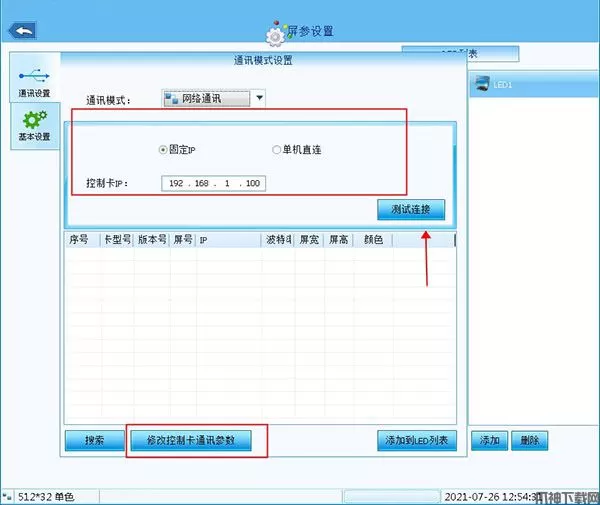Screen dimensions: 600x505
Task: Open 通讯设置 side tab
Action: (34, 78)
